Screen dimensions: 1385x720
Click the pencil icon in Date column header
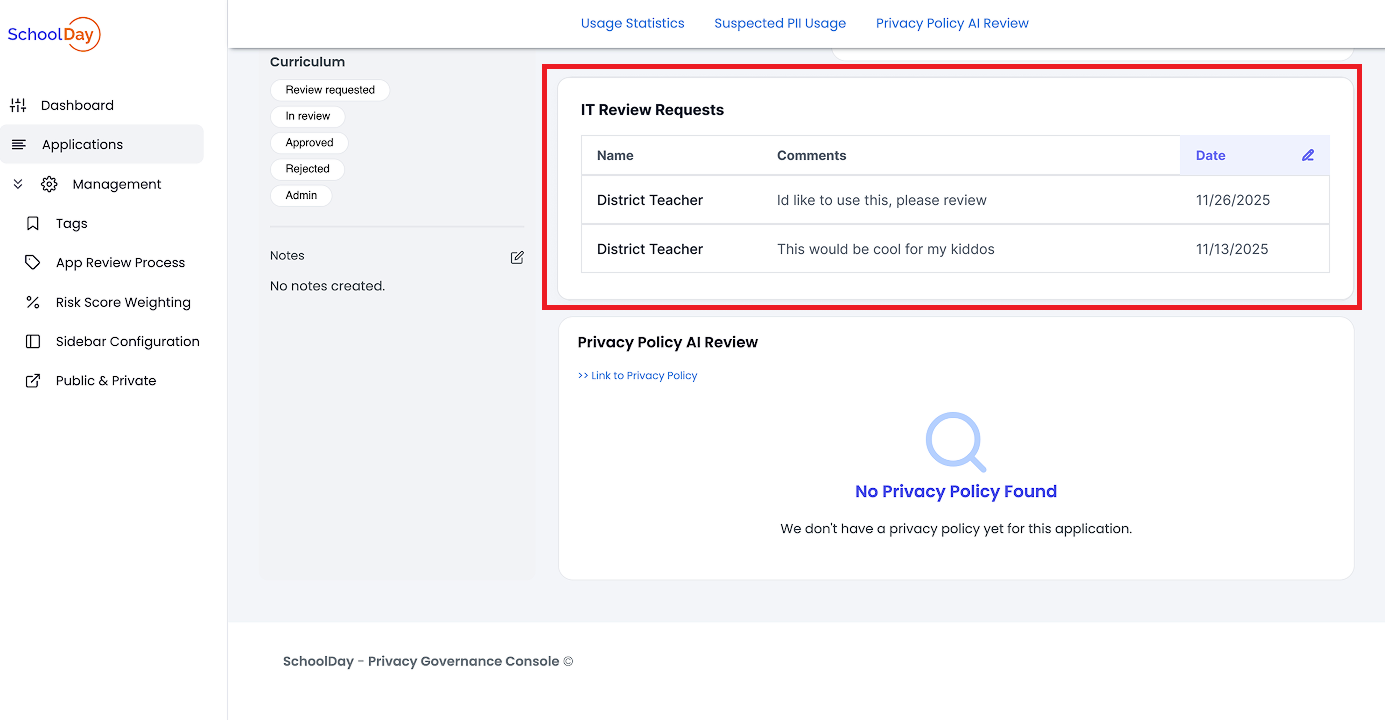click(1308, 155)
